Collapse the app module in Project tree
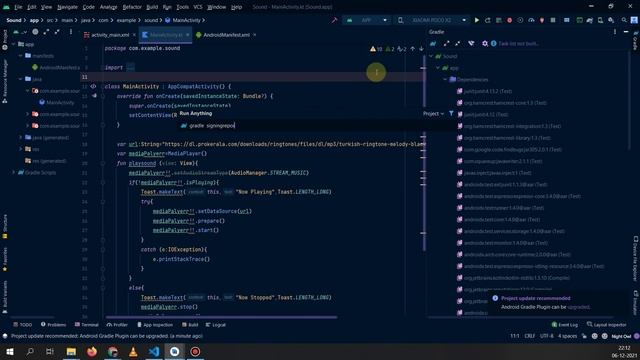640x360 pixels. pyautogui.click(x=14, y=44)
